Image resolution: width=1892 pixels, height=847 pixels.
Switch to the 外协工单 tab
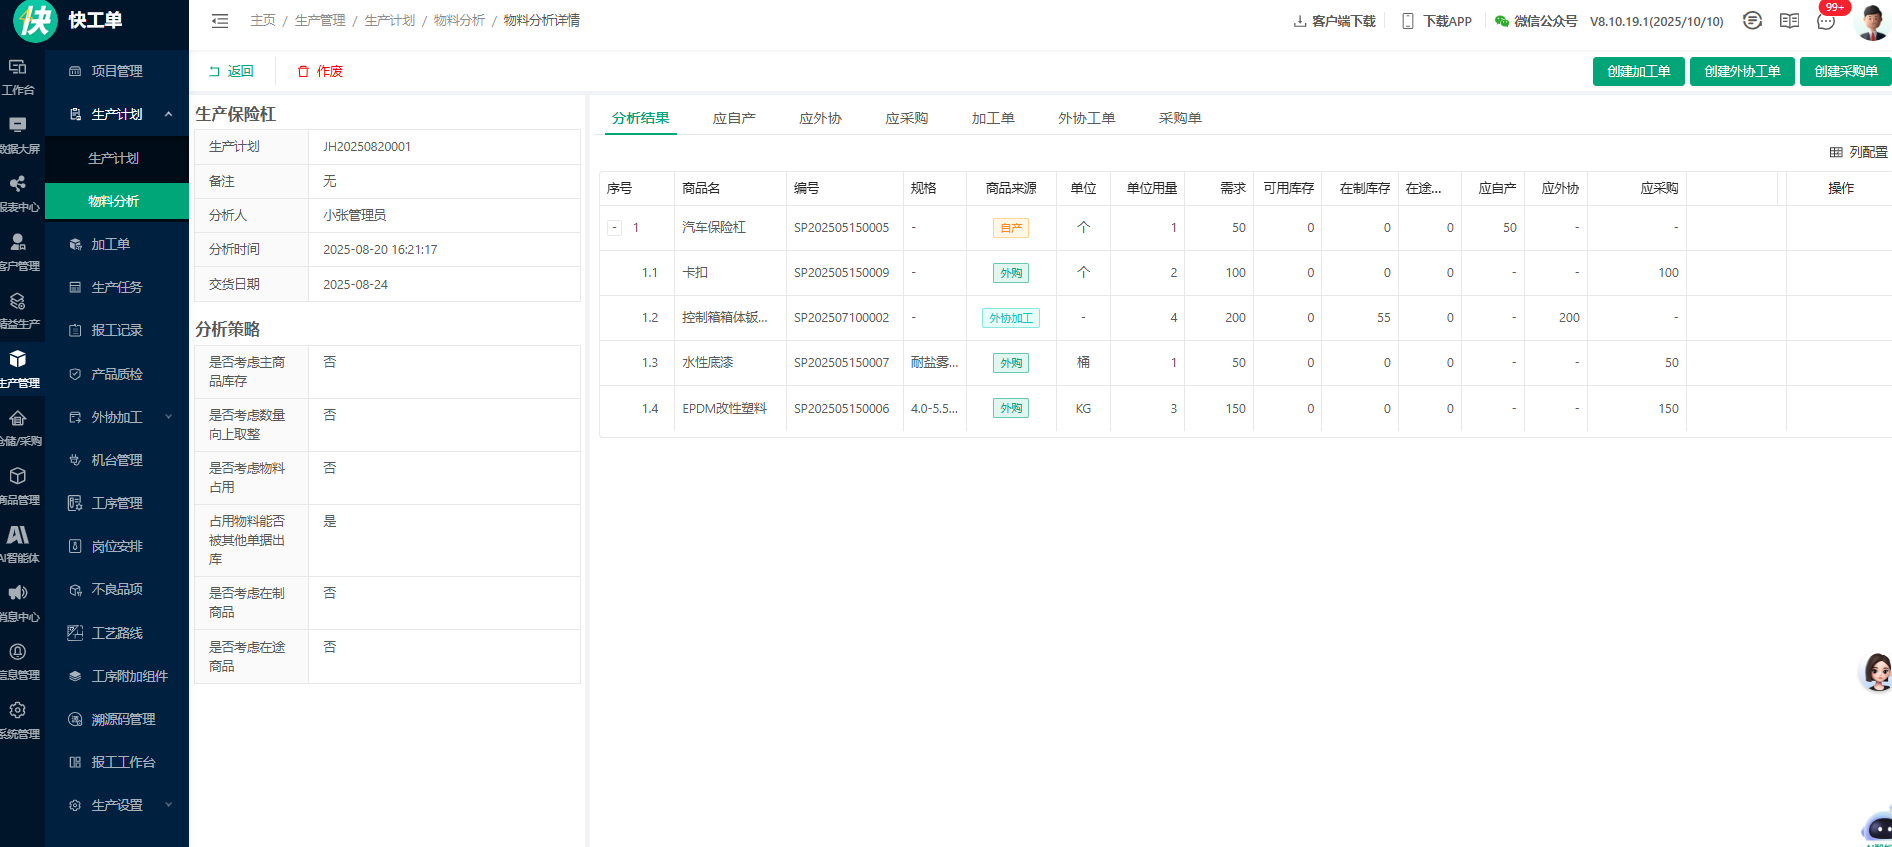click(1087, 118)
